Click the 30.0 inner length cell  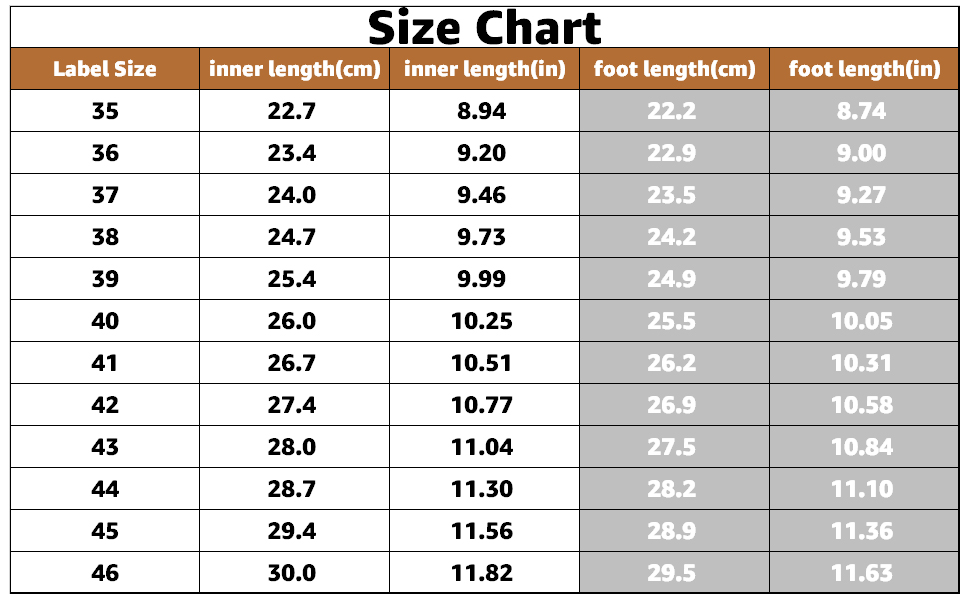pos(292,573)
